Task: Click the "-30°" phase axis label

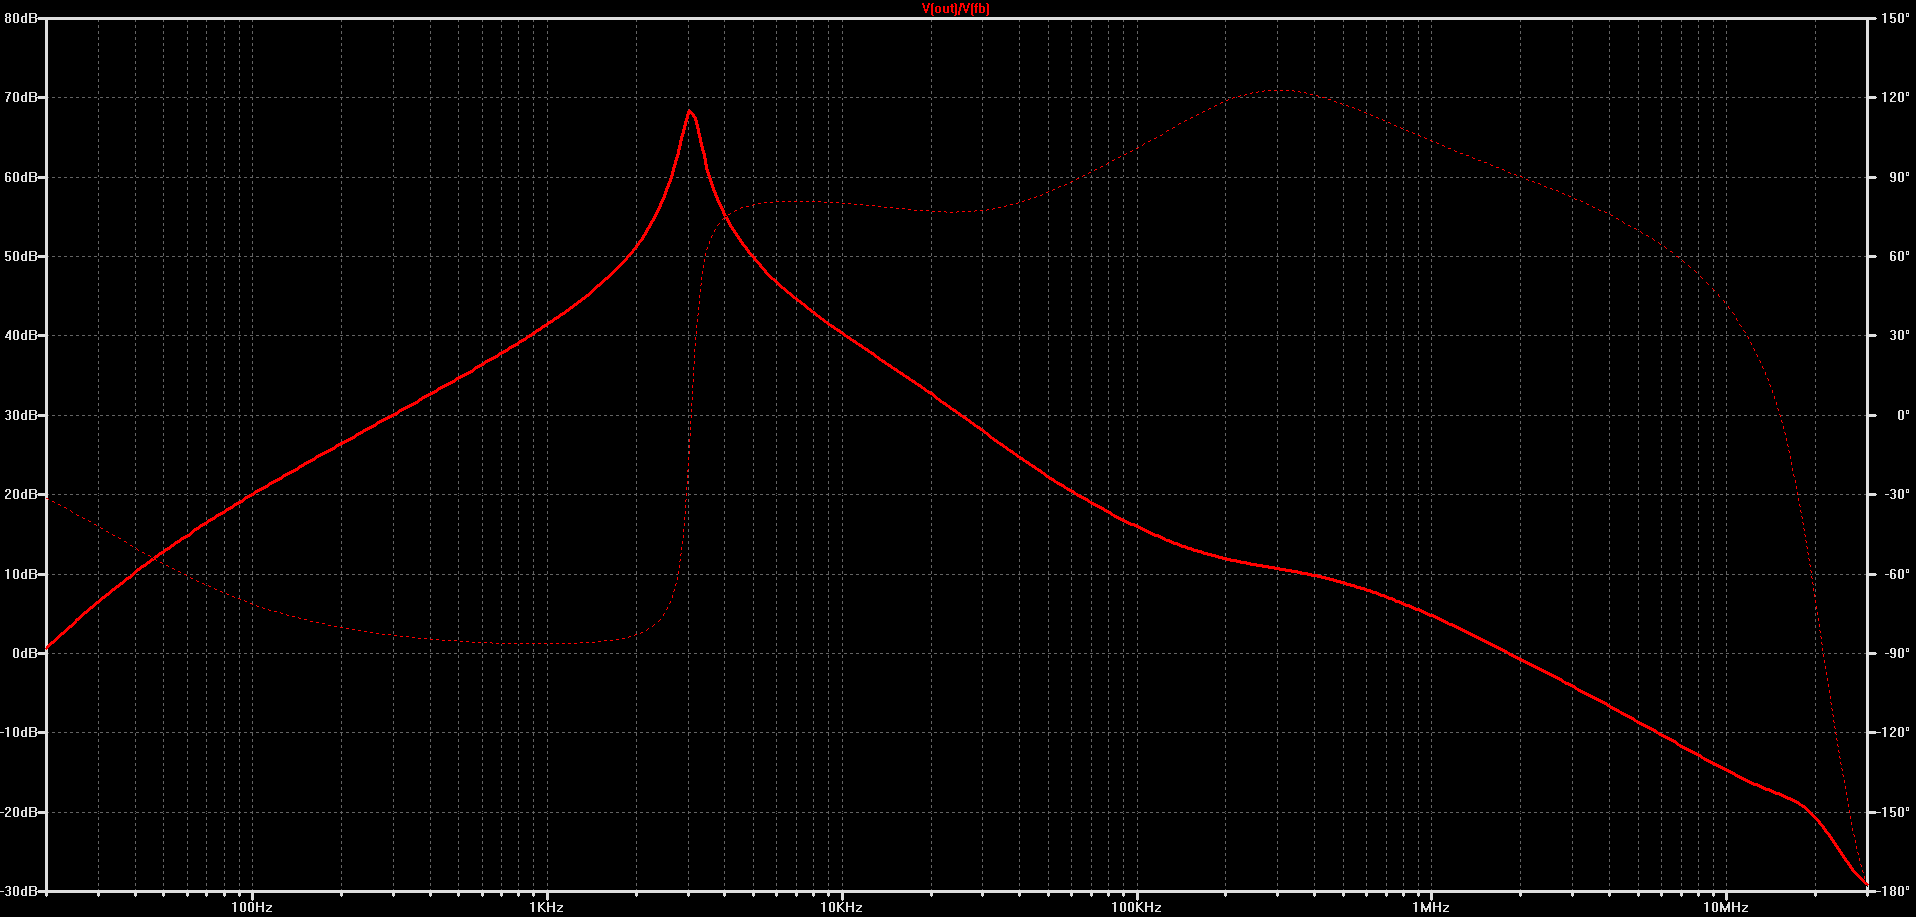Action: pyautogui.click(x=1897, y=494)
